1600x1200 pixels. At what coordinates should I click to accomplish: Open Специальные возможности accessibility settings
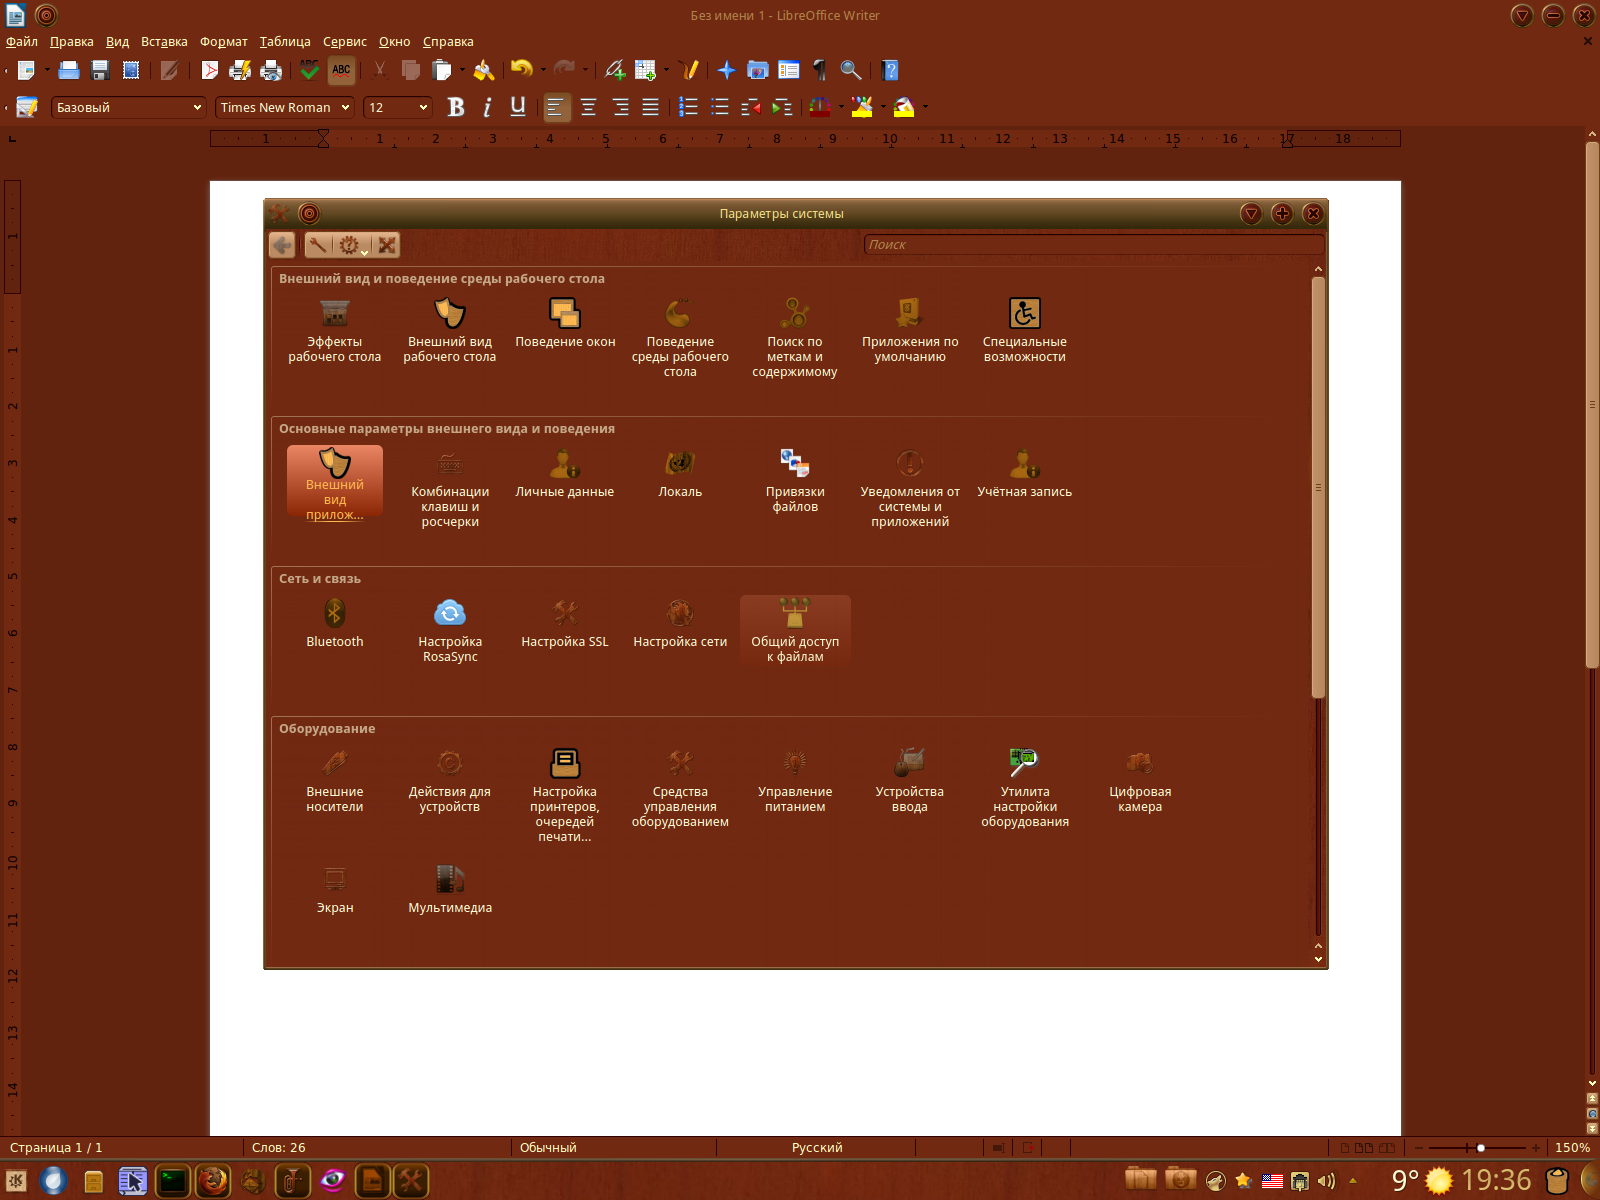pos(1025,331)
